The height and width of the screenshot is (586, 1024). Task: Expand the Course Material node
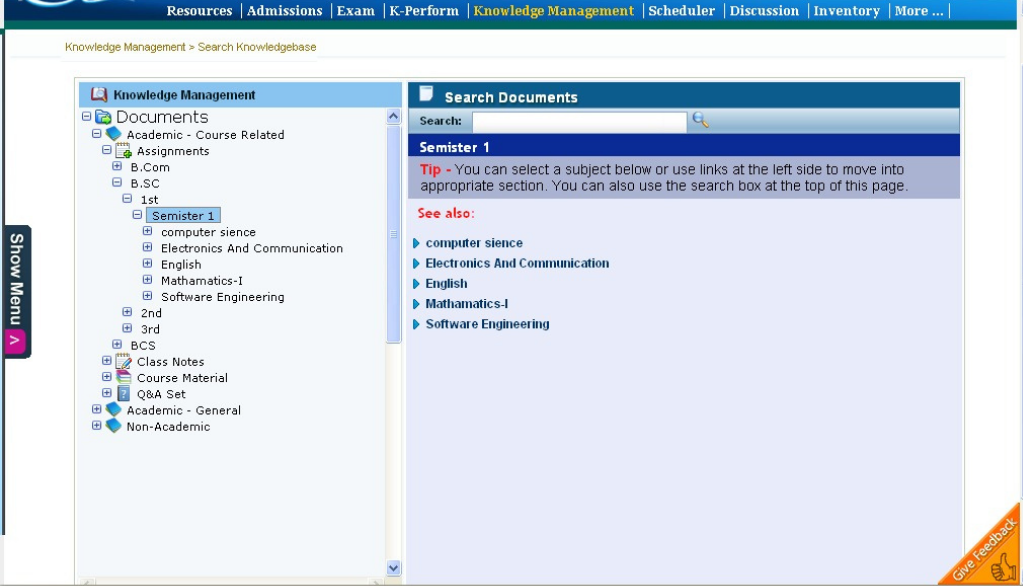106,377
